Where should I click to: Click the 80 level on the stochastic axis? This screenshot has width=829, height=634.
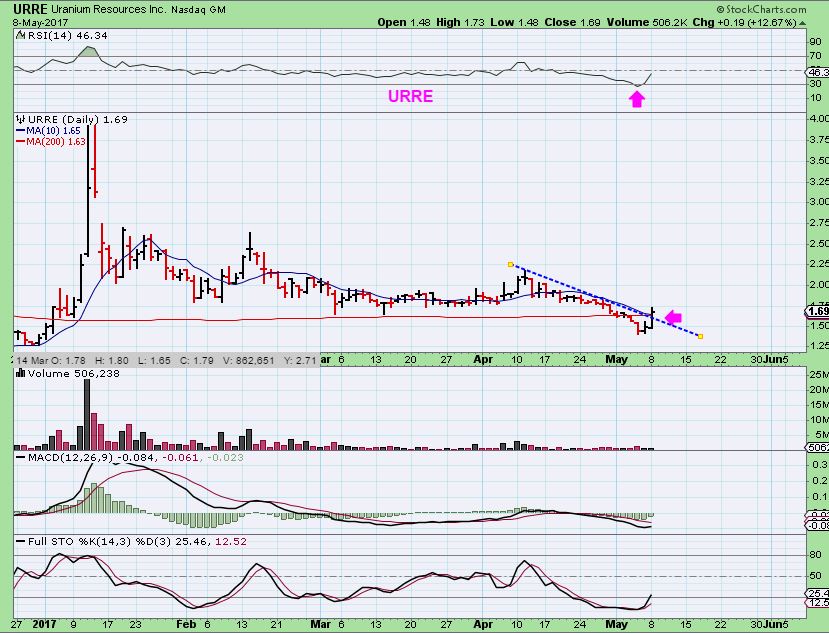(815, 555)
